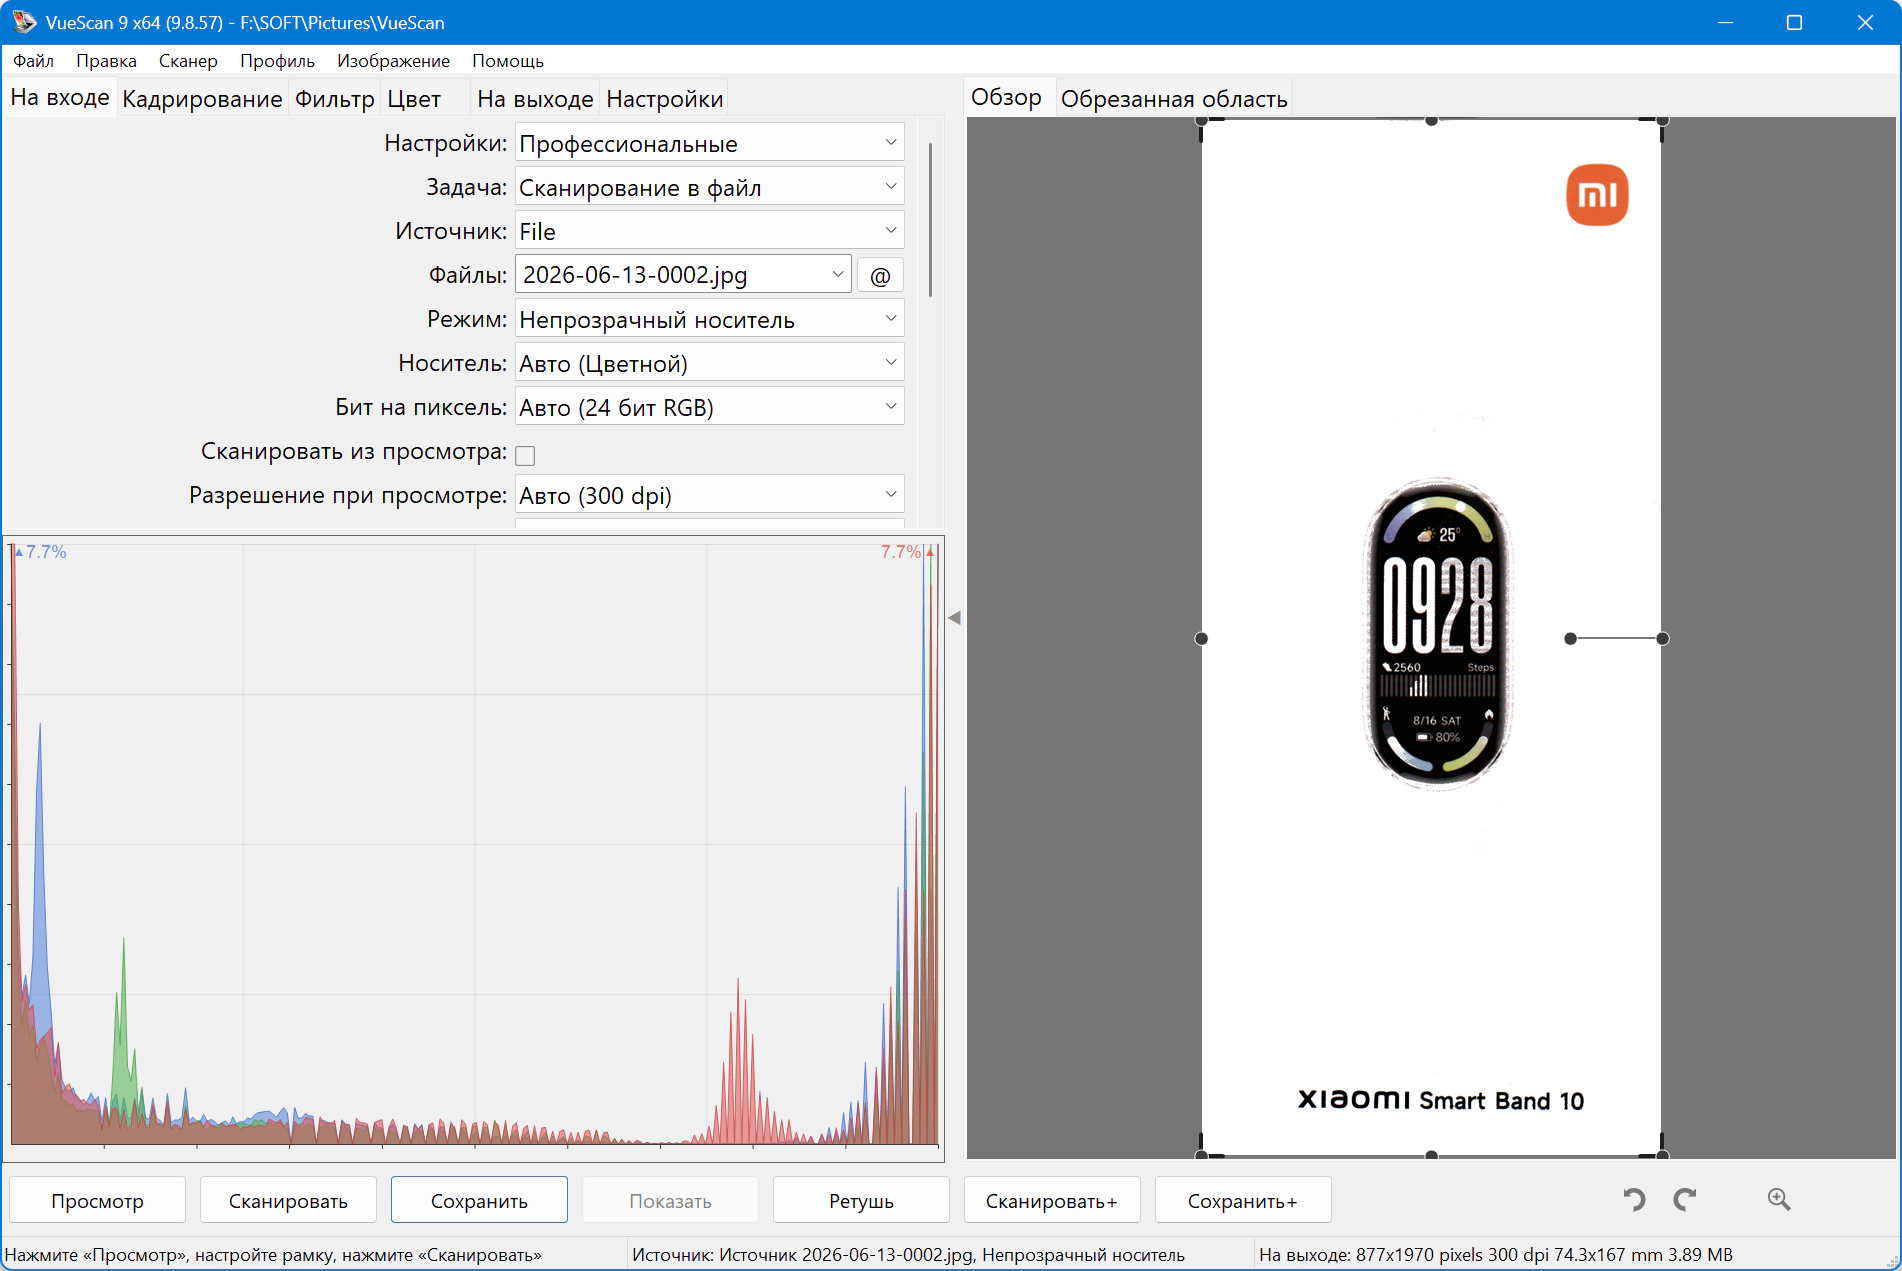Click the Сканировать button

click(288, 1200)
